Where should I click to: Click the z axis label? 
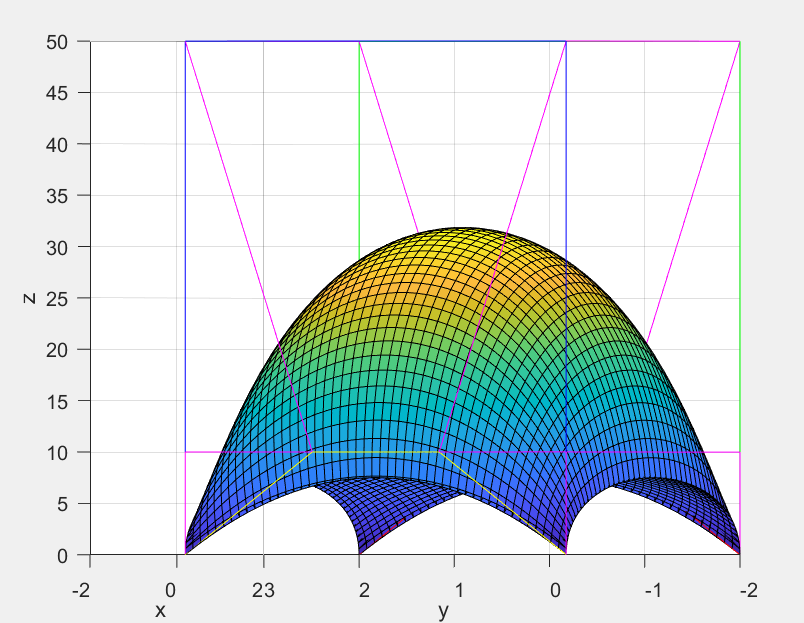pos(30,297)
